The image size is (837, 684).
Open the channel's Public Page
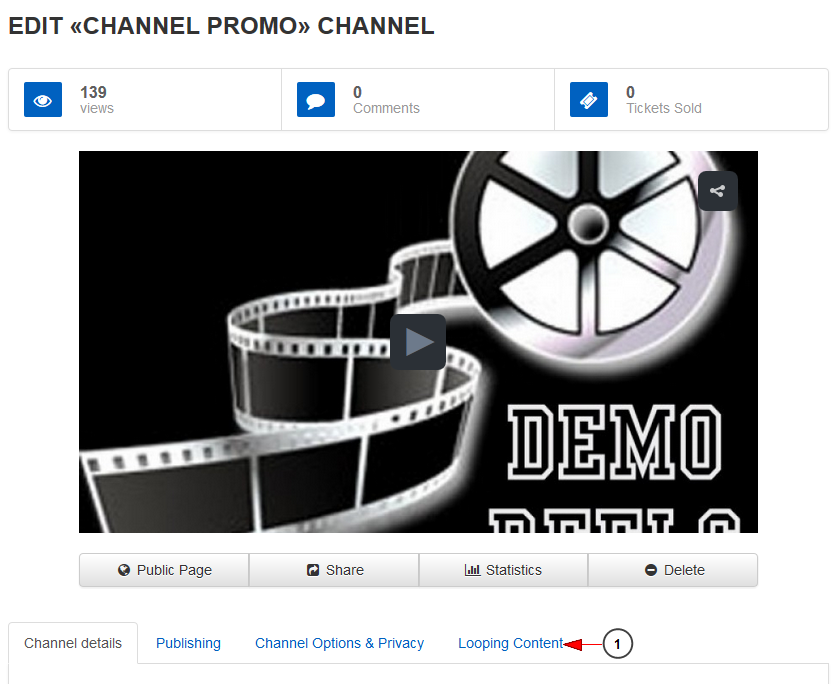pos(164,570)
